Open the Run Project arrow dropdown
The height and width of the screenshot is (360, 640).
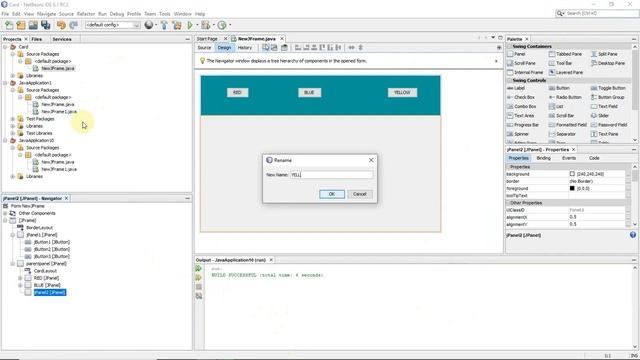coord(197,25)
